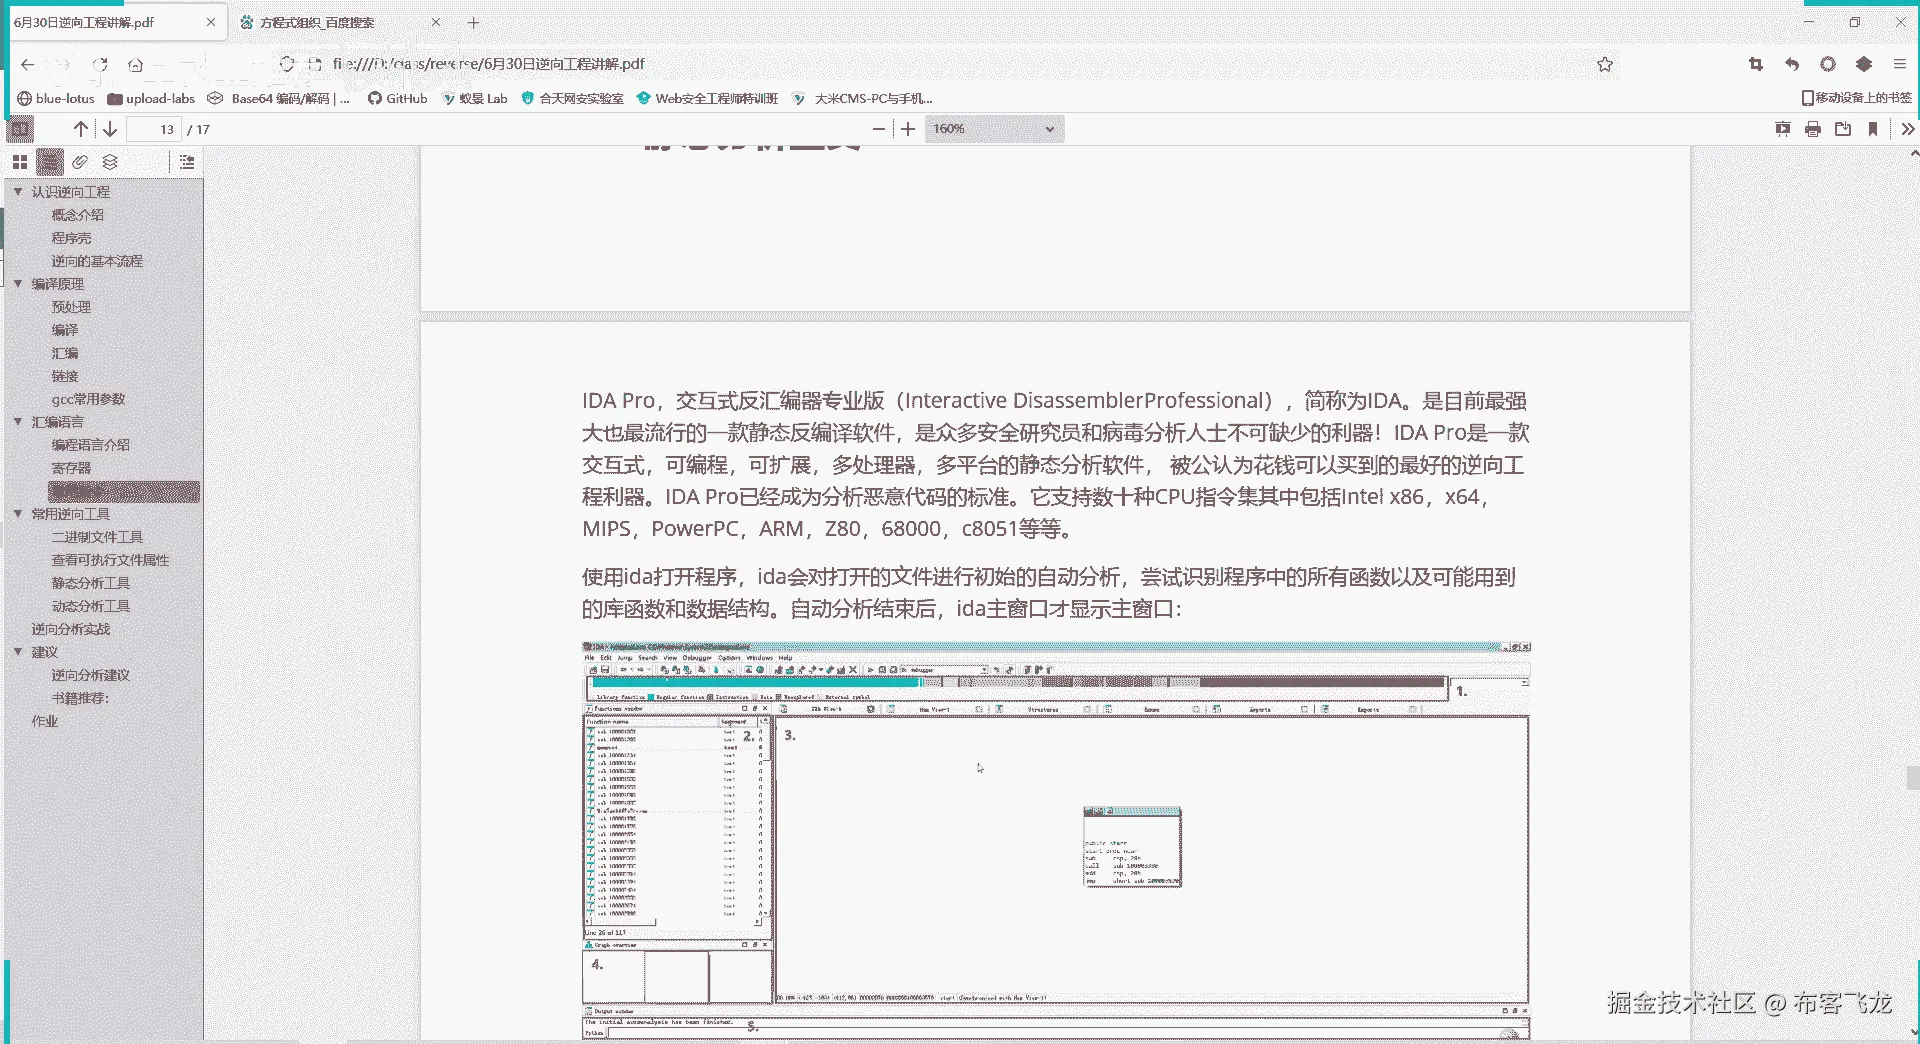Open a new browser tab
Image resolution: width=1920 pixels, height=1044 pixels.
[x=474, y=22]
